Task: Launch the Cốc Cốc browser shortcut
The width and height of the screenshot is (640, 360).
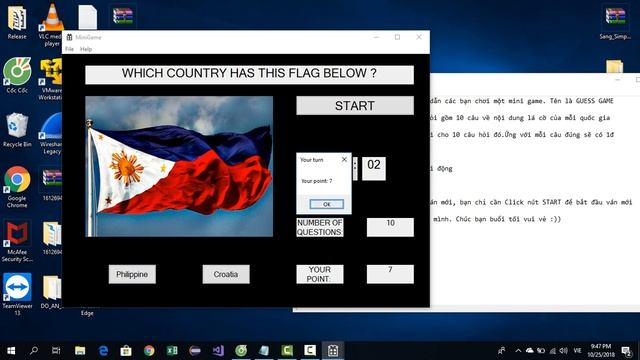Action: pos(17,76)
